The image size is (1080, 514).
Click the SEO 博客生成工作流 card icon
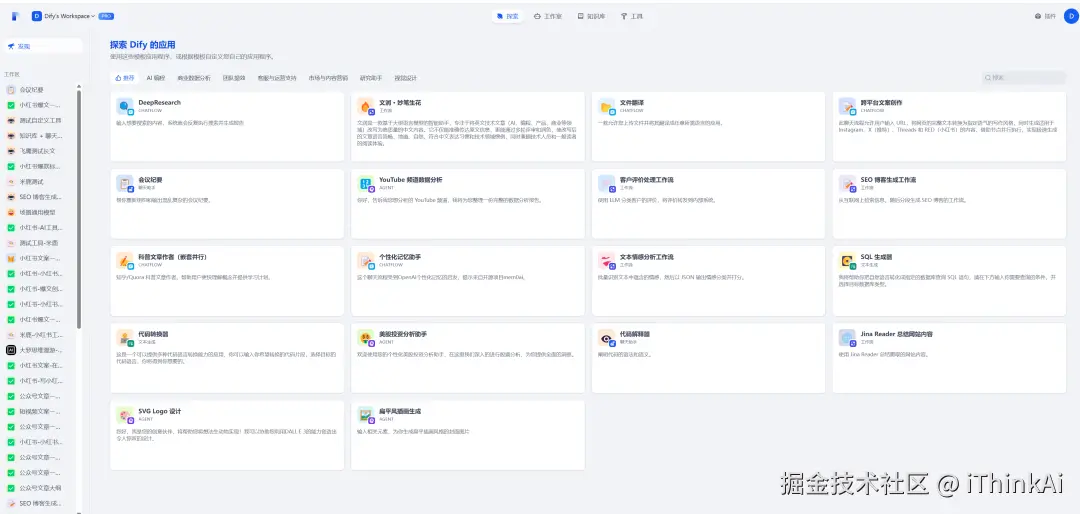pos(847,183)
